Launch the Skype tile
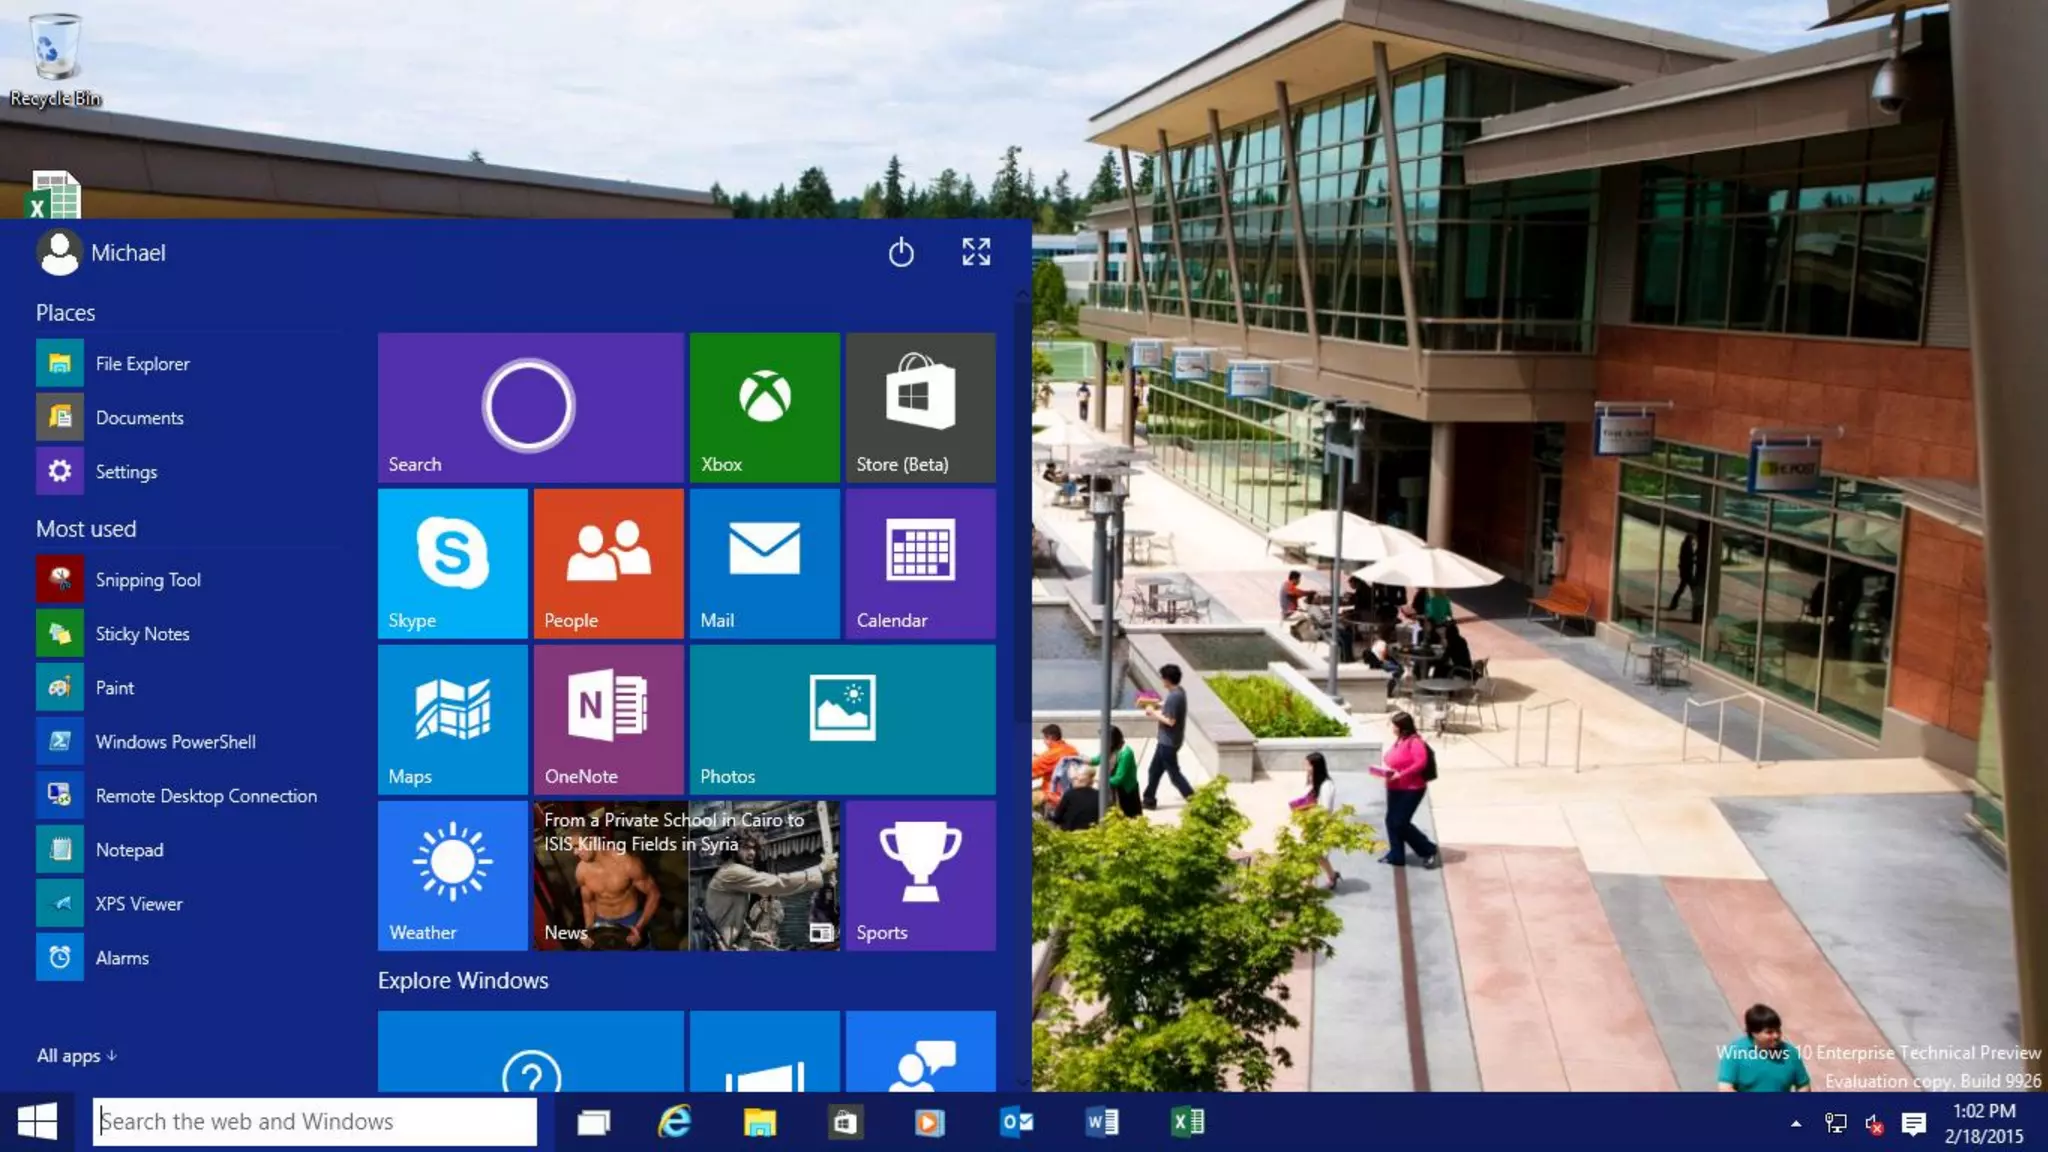Screen dimensions: 2048x1152 (452, 563)
